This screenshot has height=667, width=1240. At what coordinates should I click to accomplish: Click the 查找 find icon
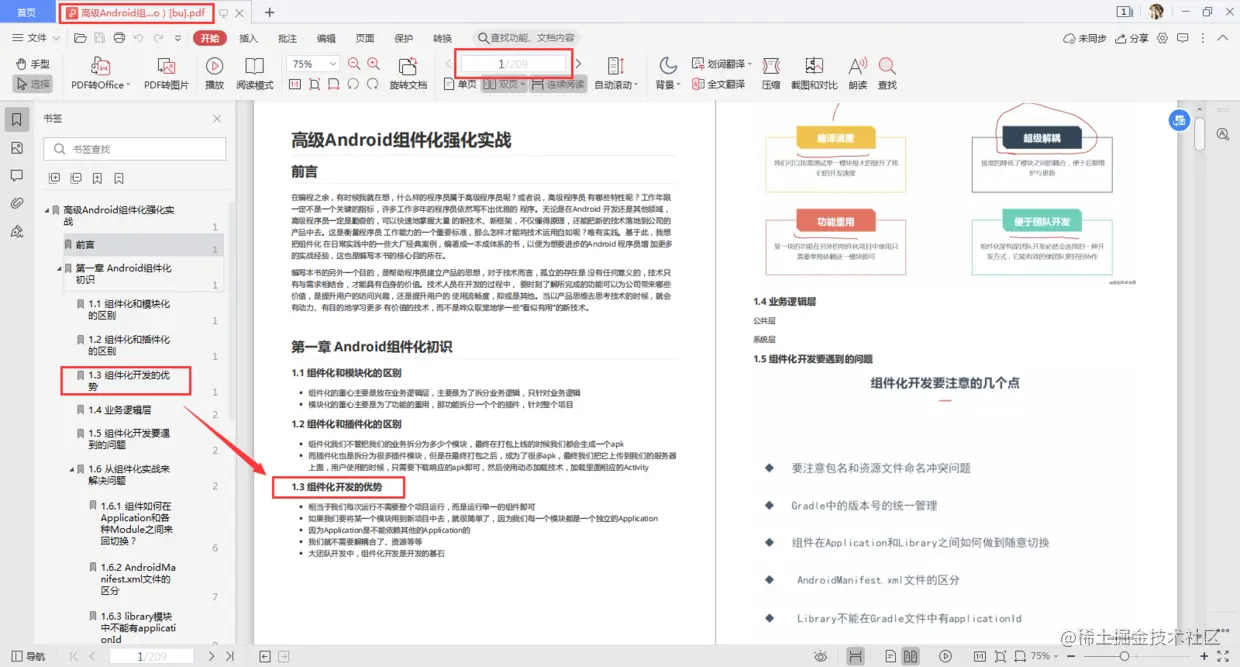(x=887, y=73)
